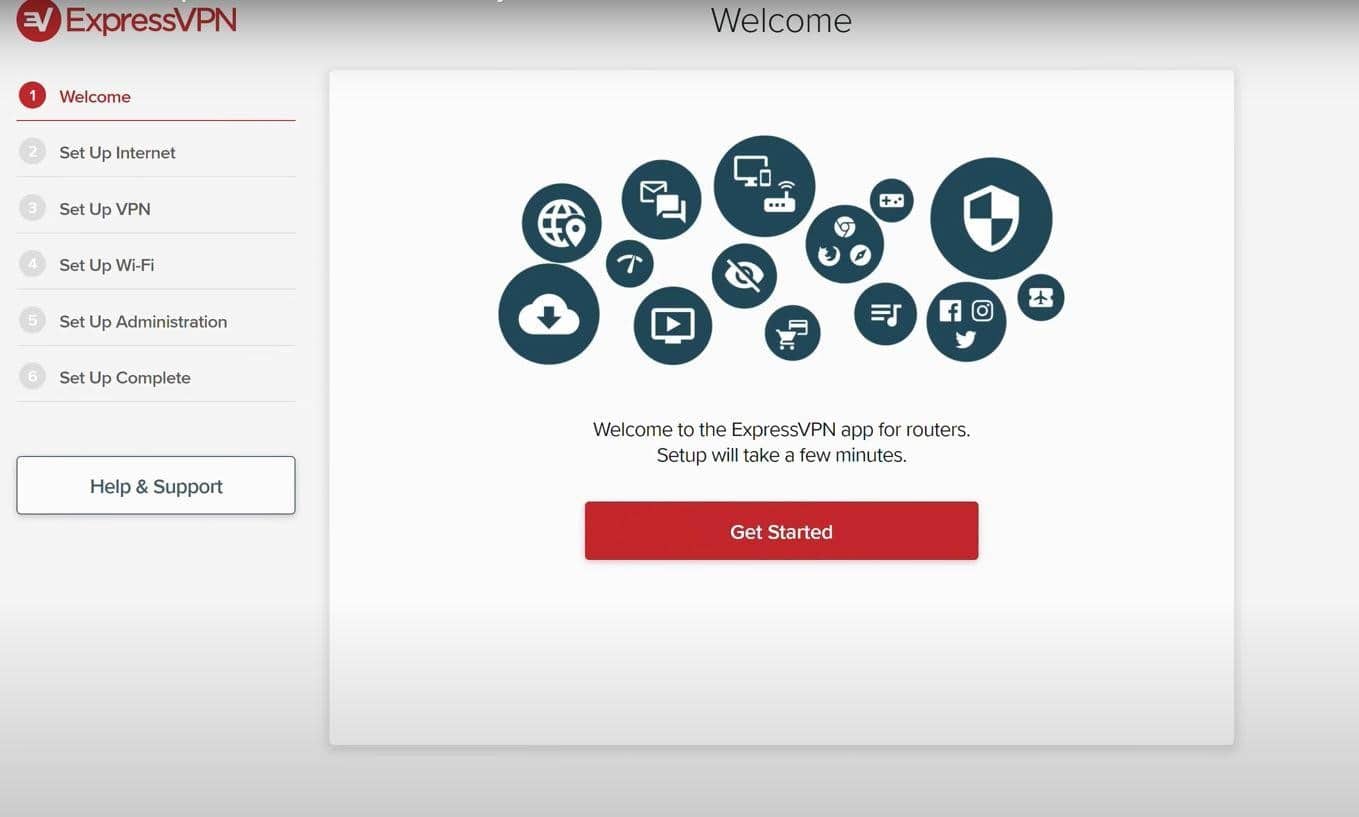Click step number 4 circle
Viewport: 1359px width, 817px height.
pyautogui.click(x=32, y=264)
